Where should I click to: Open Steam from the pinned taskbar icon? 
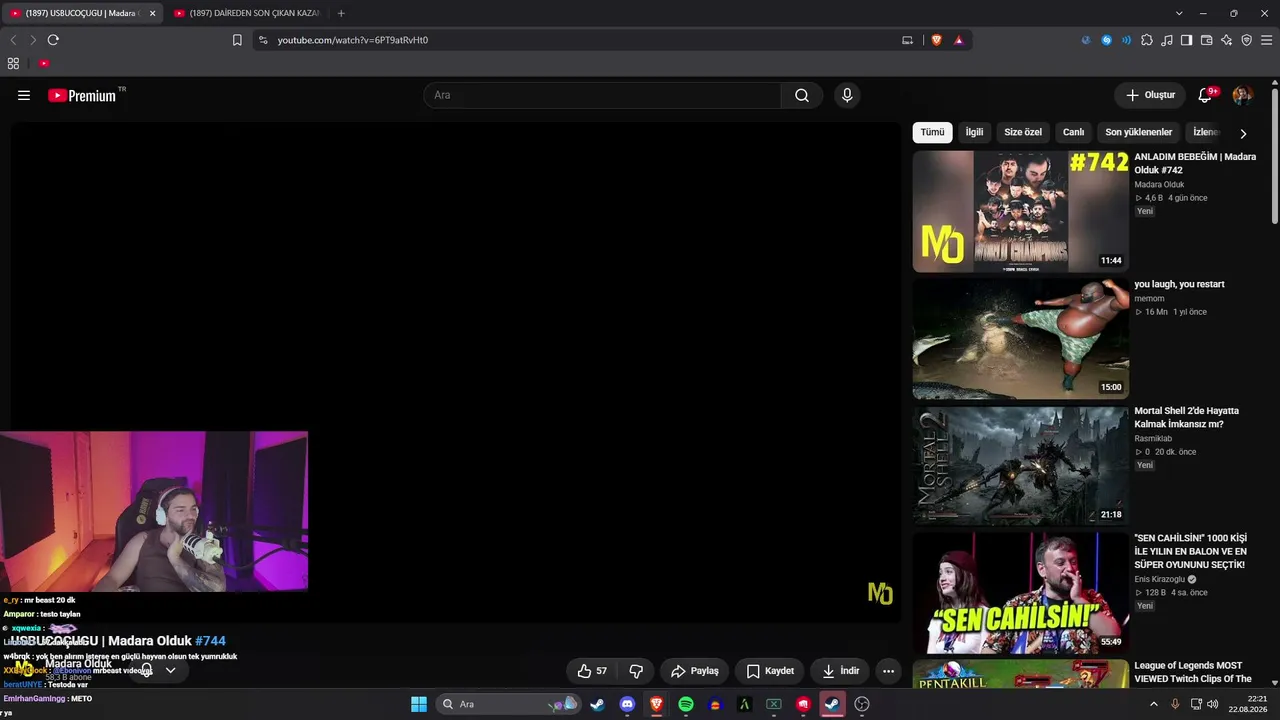pos(598,704)
